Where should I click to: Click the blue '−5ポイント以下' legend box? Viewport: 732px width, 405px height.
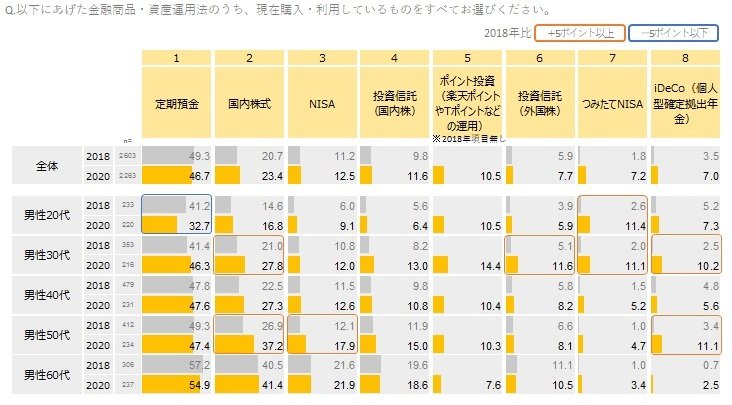(x=673, y=33)
